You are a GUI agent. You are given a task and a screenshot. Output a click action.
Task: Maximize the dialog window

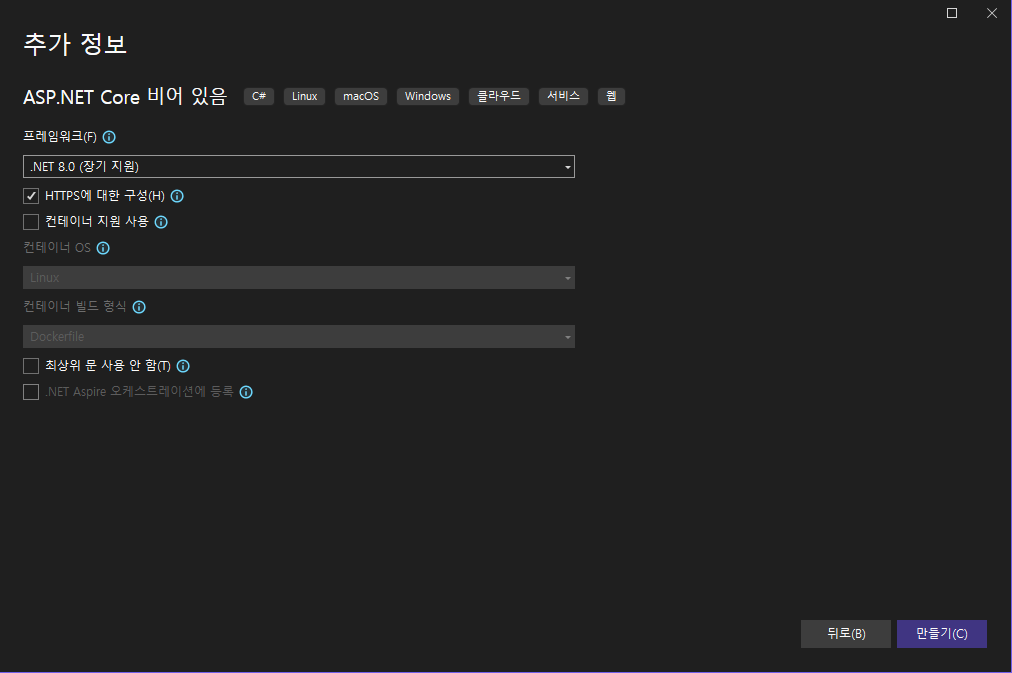tap(952, 13)
